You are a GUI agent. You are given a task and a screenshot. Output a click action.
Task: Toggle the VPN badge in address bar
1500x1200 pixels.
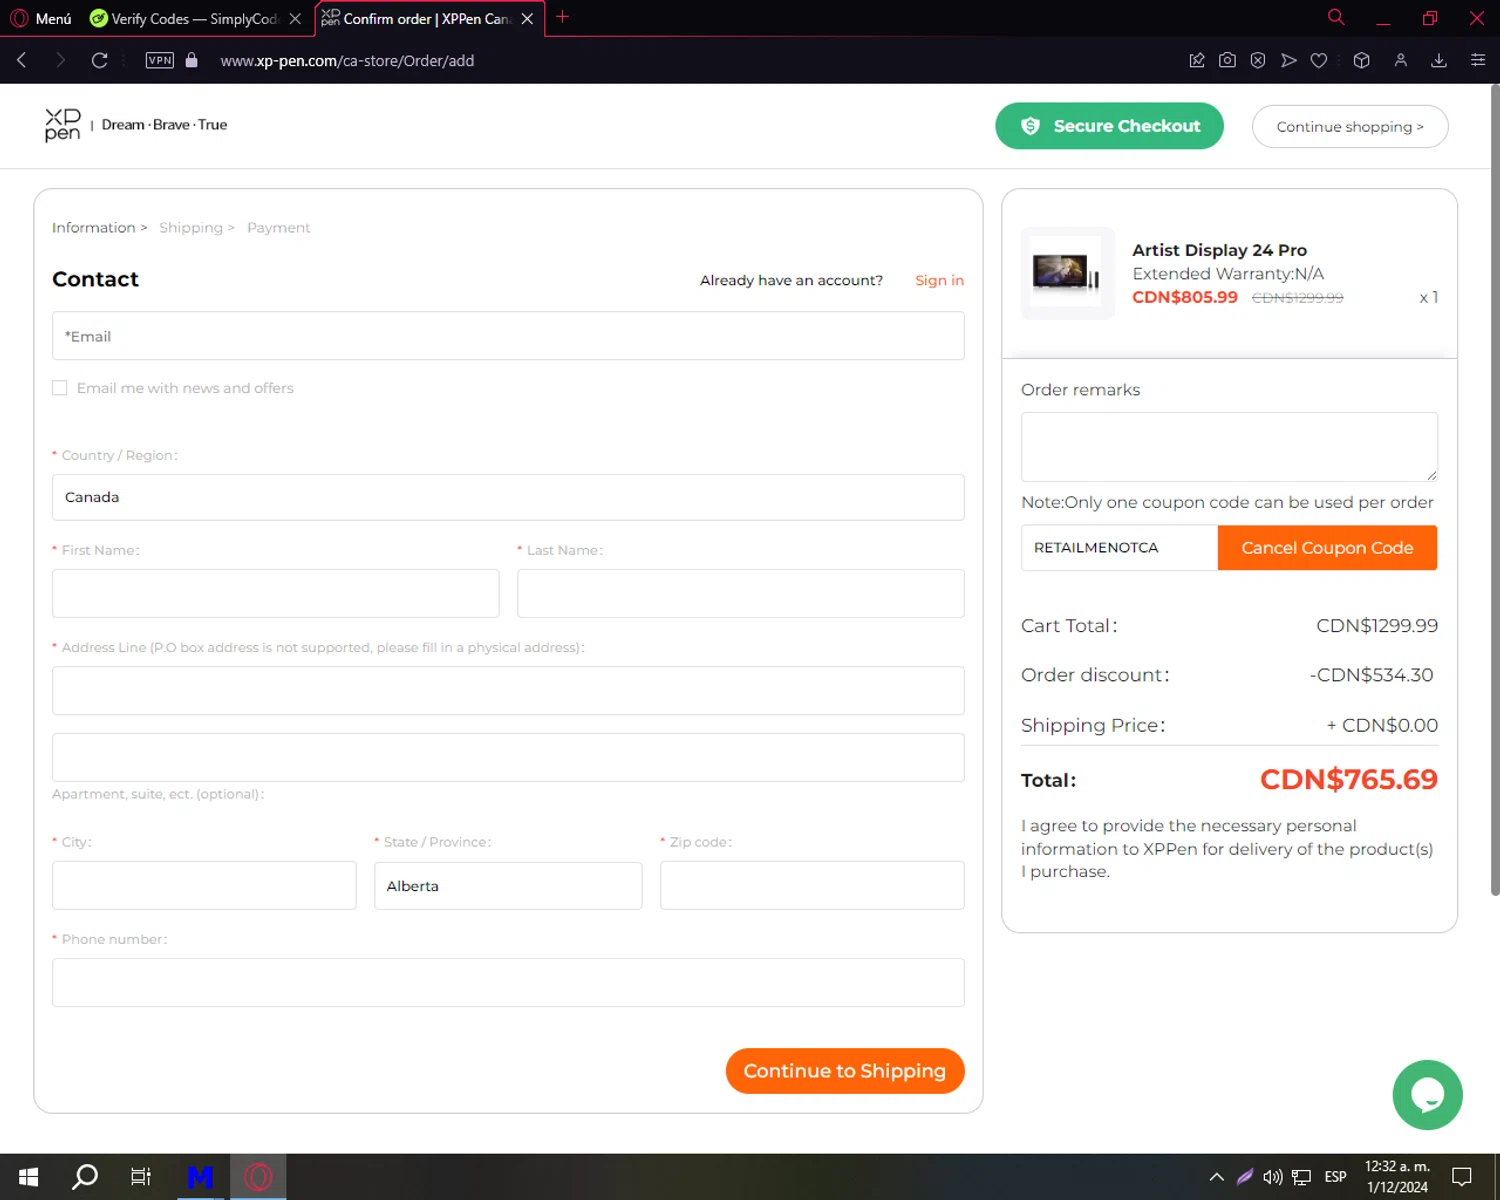pos(160,60)
